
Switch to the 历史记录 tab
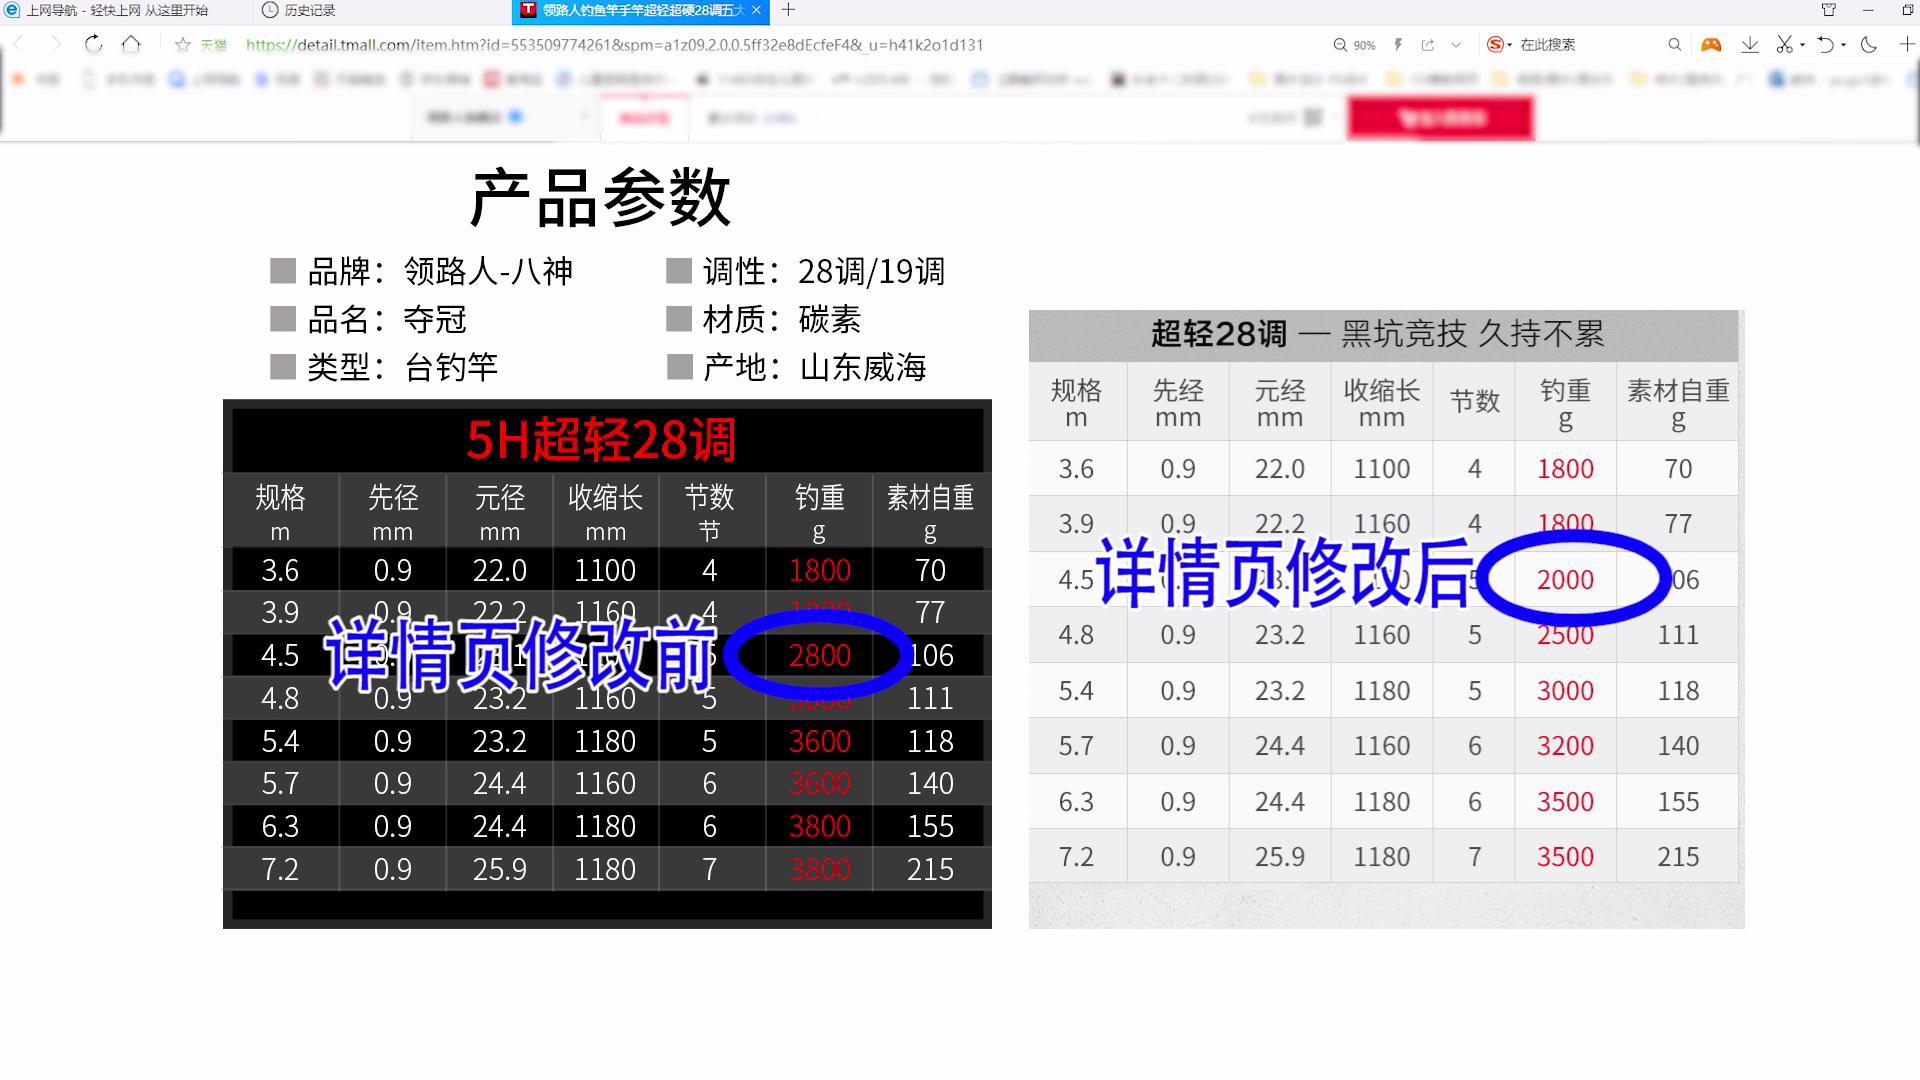pos(300,11)
